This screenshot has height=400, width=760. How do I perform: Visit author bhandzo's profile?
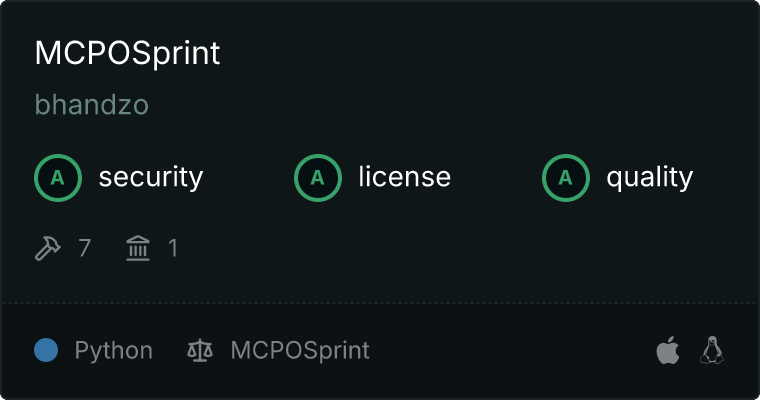92,105
